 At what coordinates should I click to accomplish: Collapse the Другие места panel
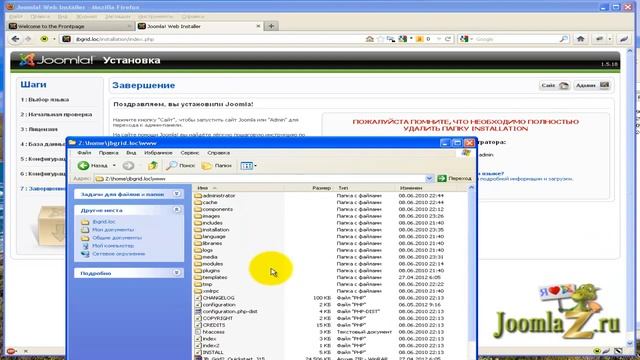click(177, 210)
